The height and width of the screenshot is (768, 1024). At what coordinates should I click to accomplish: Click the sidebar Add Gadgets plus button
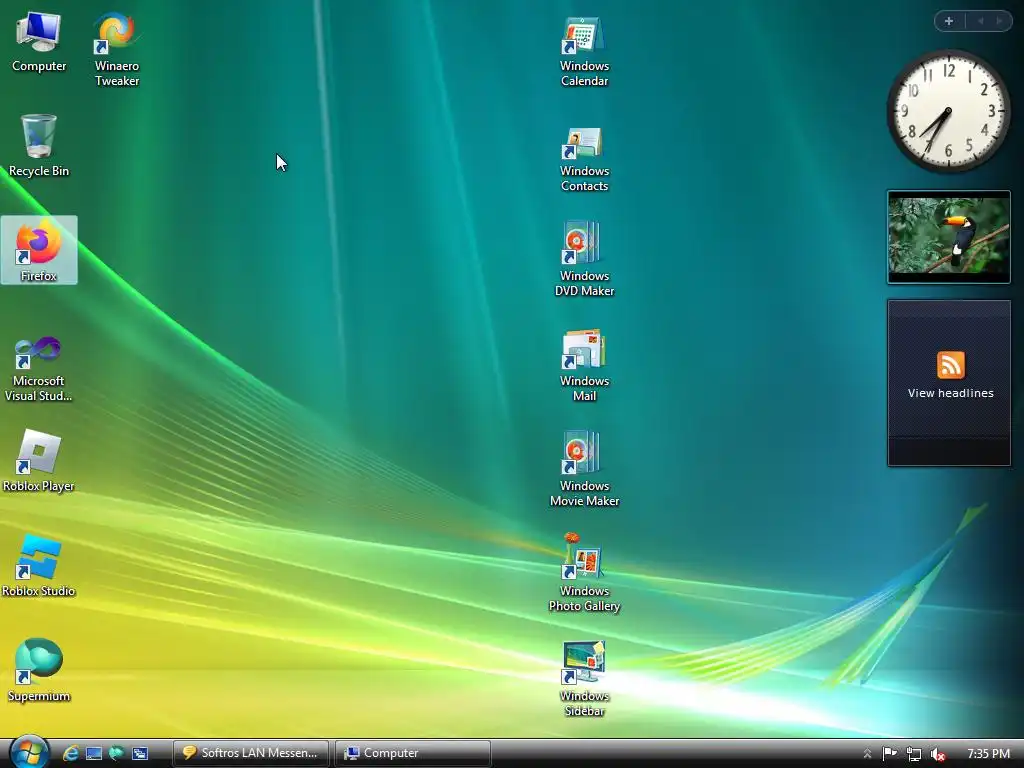pyautogui.click(x=950, y=21)
